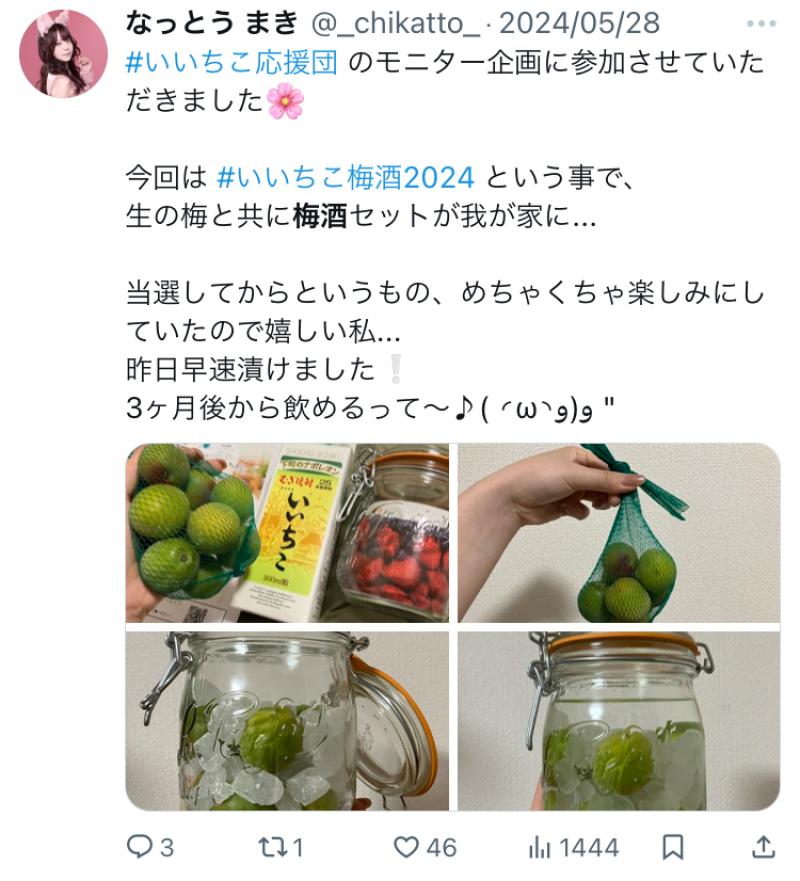This screenshot has height=881, width=800.
Task: Click the reply count number 3
Action: [x=167, y=847]
